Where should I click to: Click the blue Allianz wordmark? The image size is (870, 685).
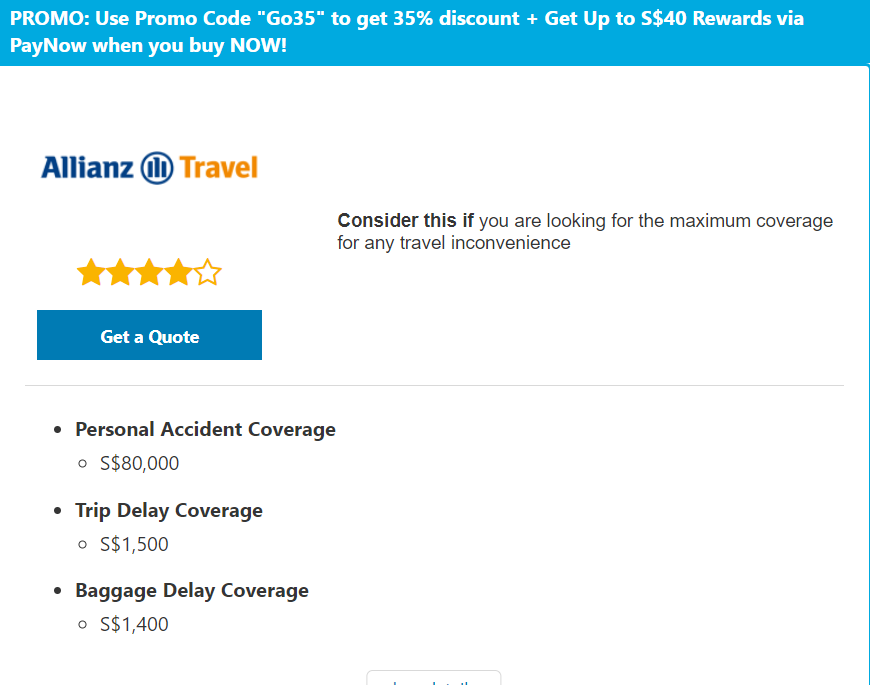point(87,167)
